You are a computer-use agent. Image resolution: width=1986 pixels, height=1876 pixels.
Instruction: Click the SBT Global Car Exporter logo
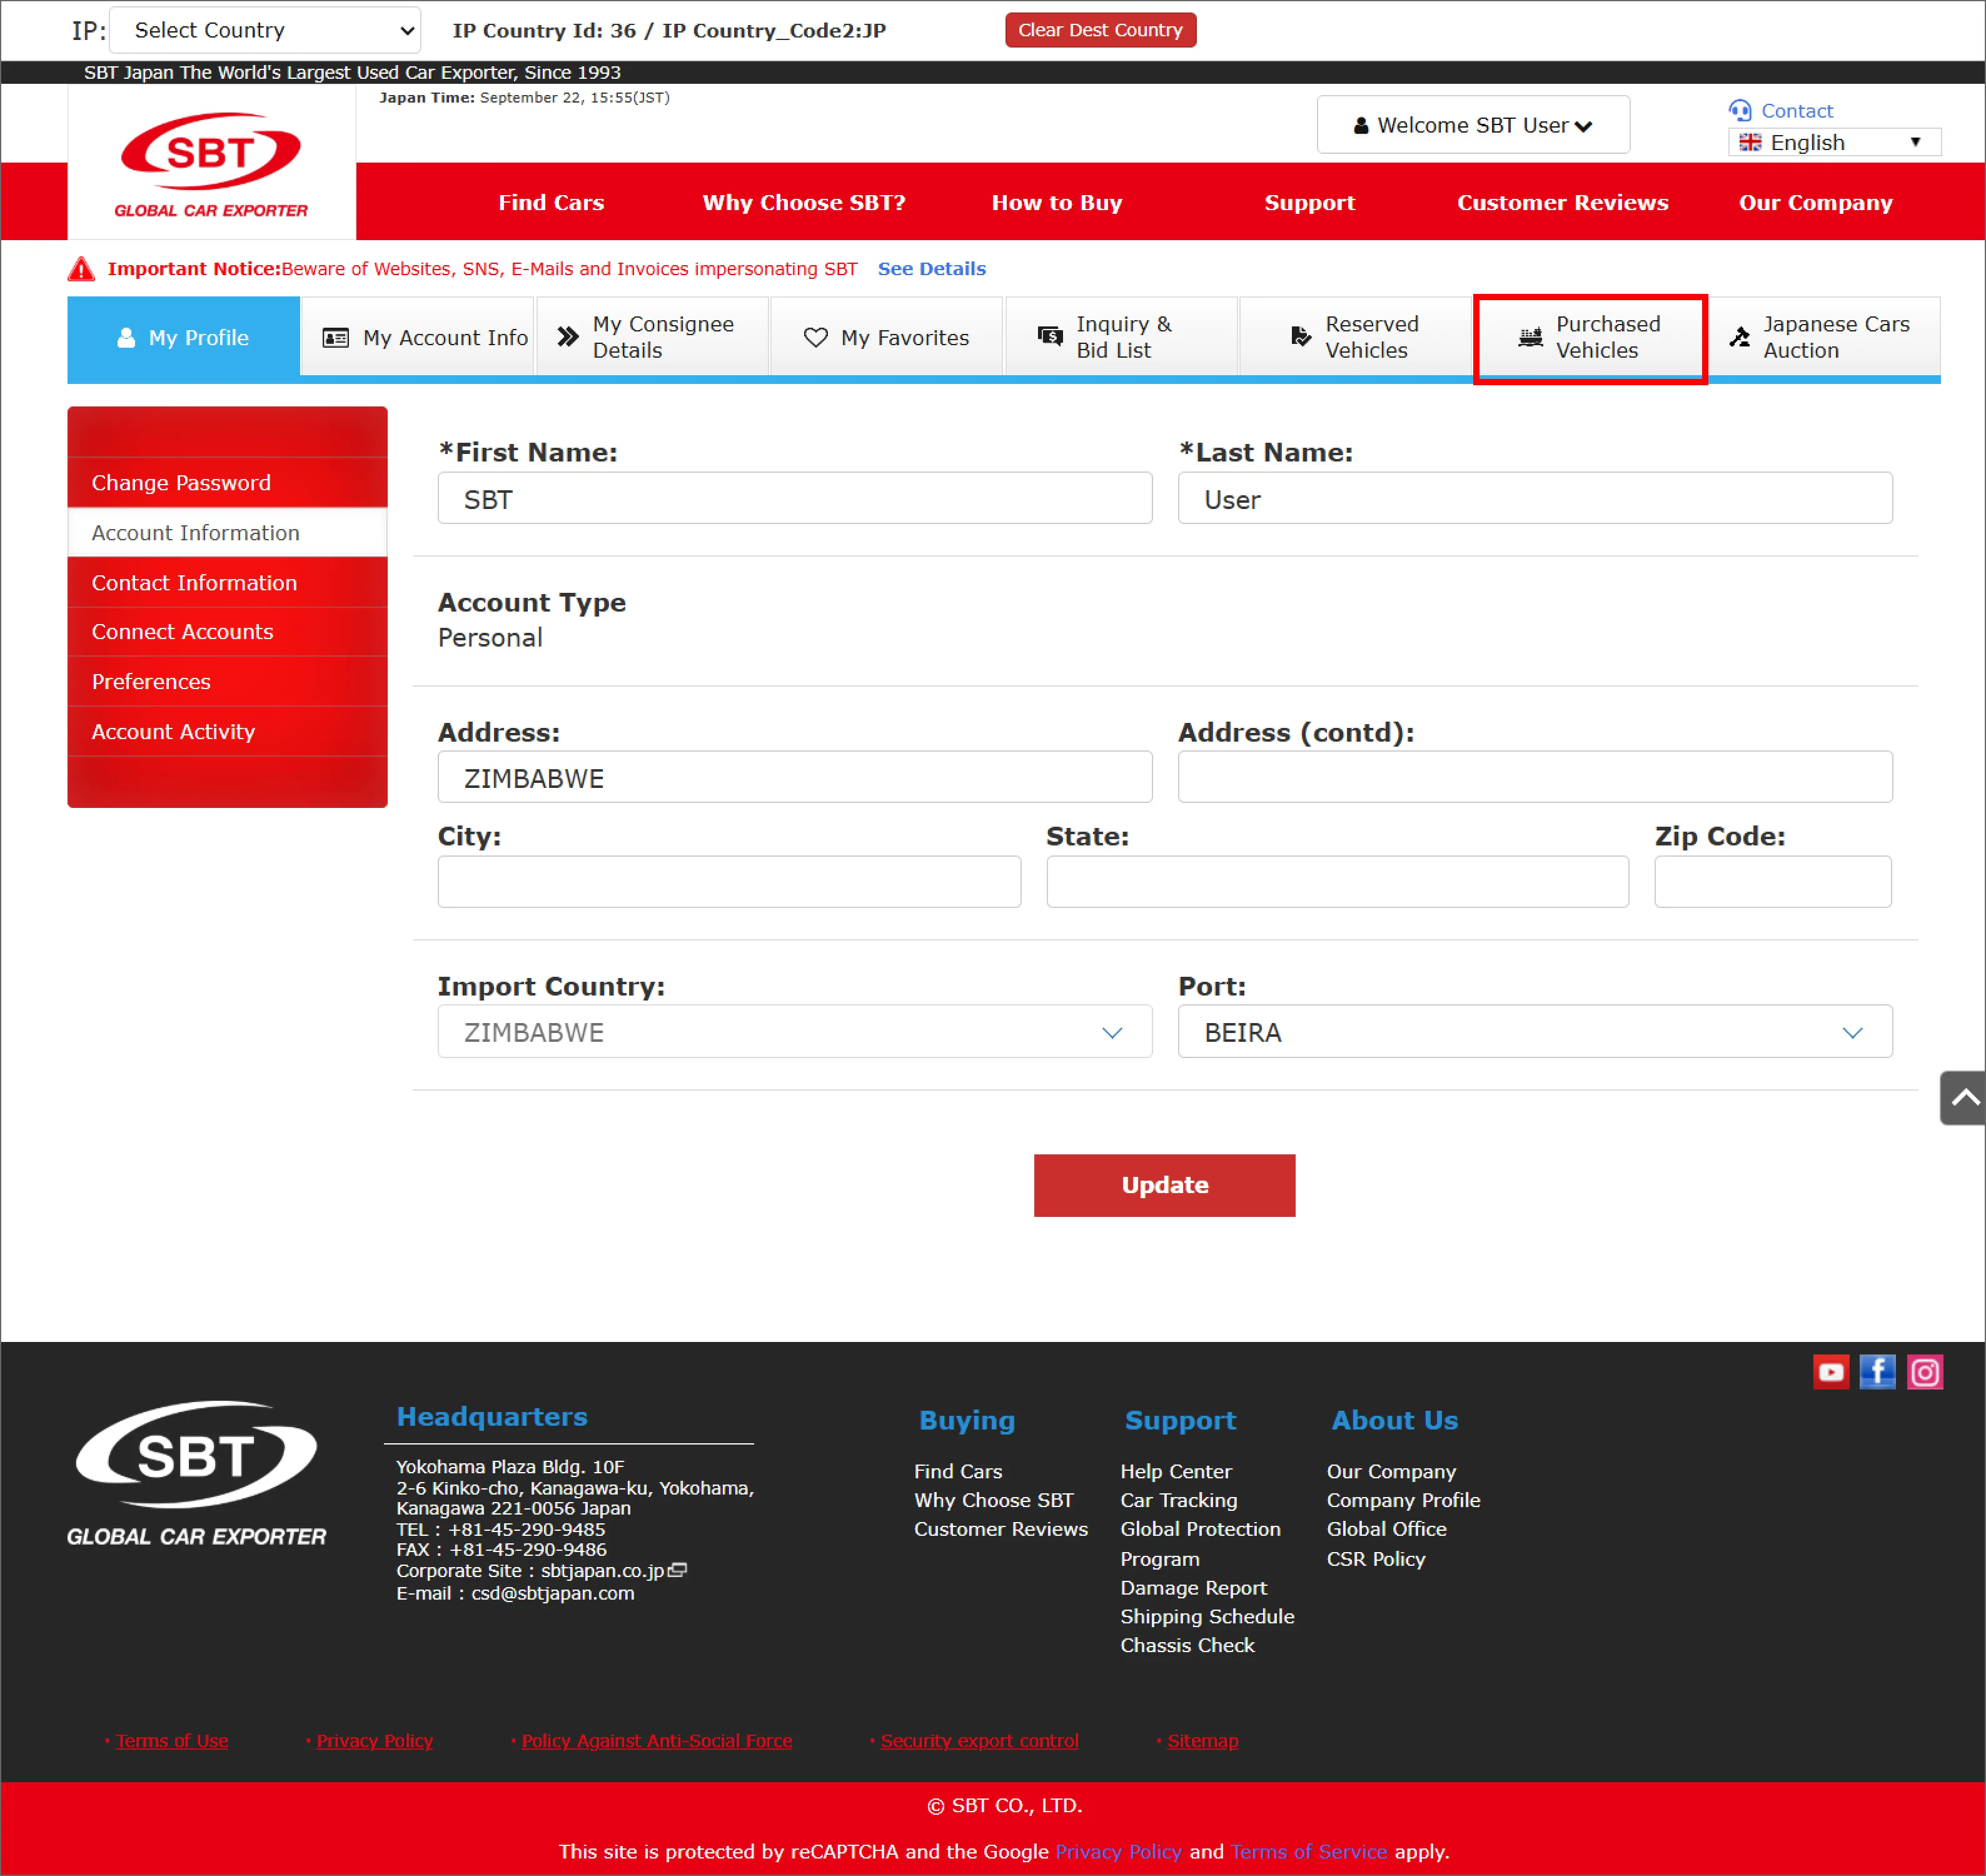211,163
